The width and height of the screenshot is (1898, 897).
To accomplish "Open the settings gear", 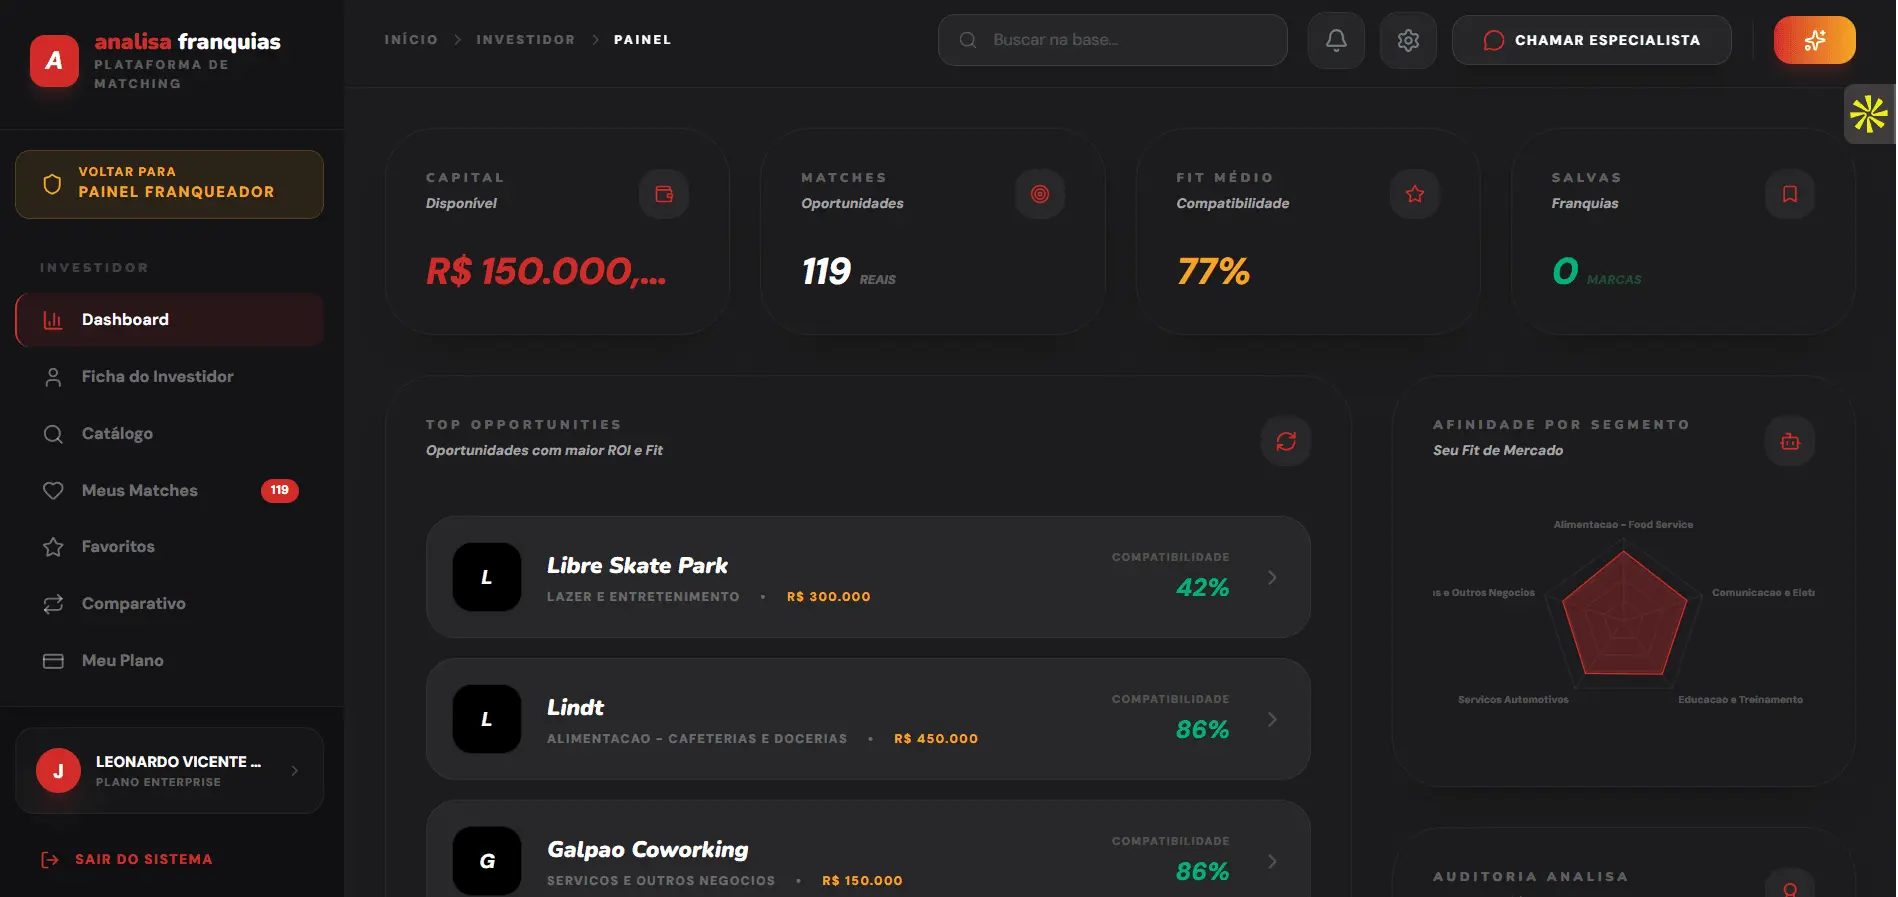I will click(1408, 40).
